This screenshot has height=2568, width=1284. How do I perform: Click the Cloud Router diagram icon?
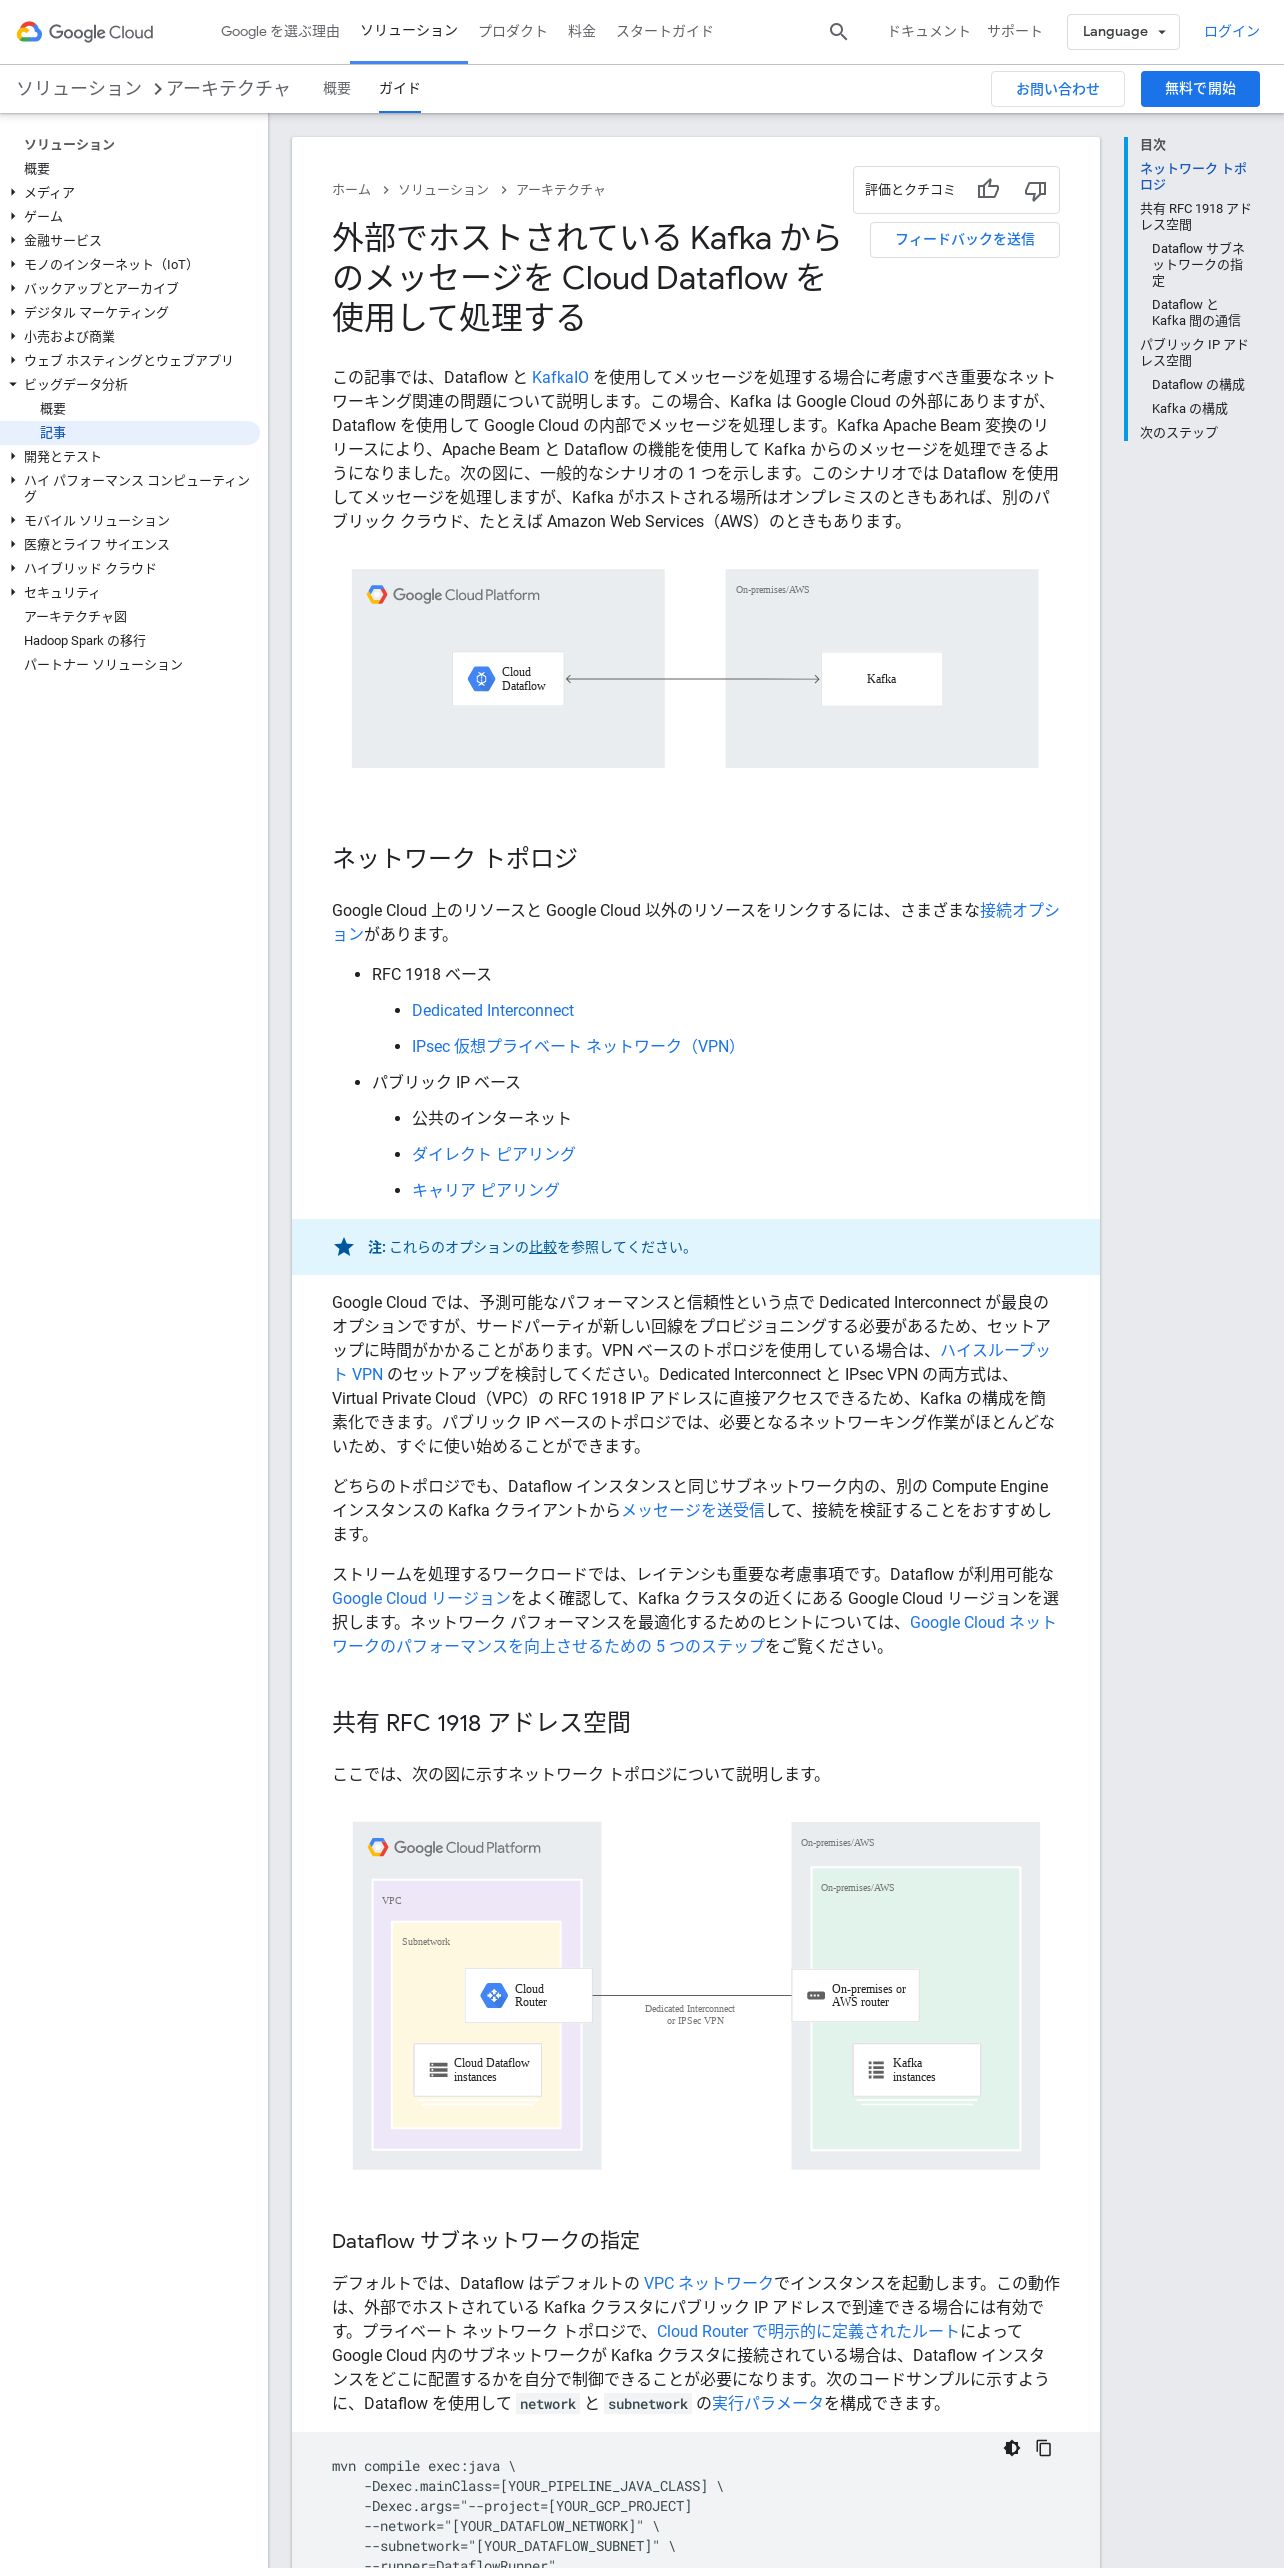coord(494,1995)
